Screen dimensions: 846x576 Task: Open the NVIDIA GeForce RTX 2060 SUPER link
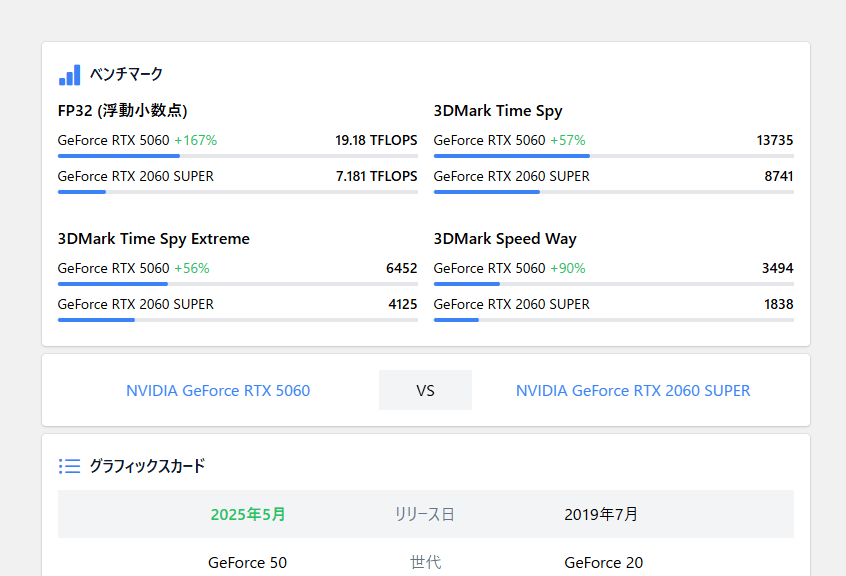[633, 390]
